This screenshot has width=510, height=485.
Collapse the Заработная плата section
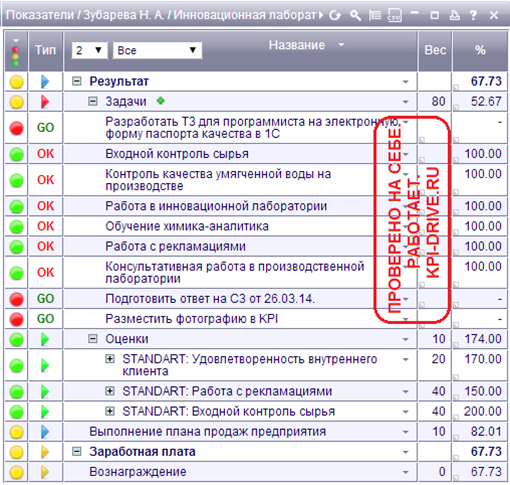(x=77, y=452)
